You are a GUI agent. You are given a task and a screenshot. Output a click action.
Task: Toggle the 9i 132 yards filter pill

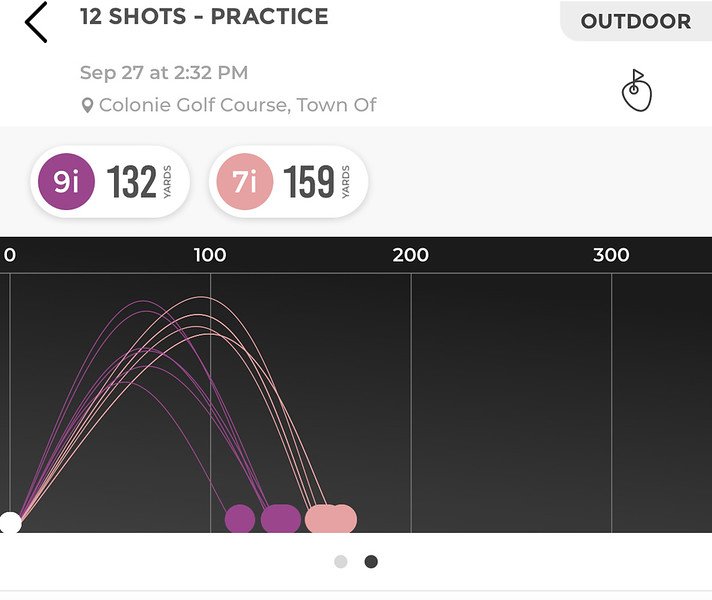coord(110,181)
